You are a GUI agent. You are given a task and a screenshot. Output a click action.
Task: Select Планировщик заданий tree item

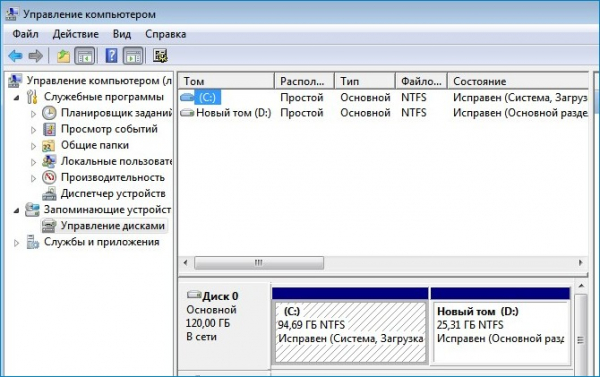(116, 113)
